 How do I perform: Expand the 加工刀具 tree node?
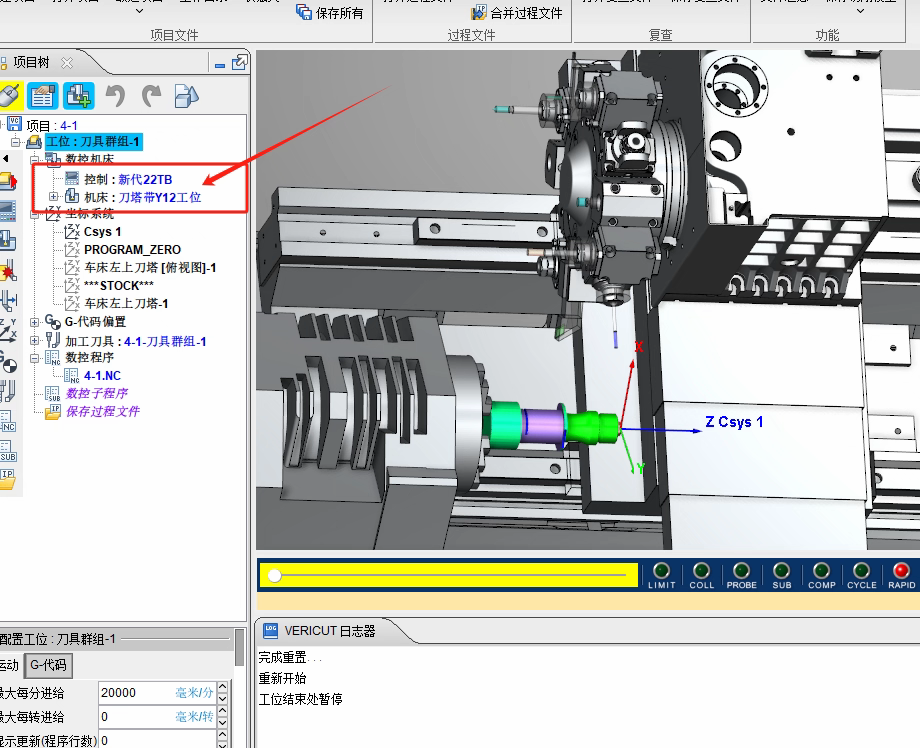(35, 340)
